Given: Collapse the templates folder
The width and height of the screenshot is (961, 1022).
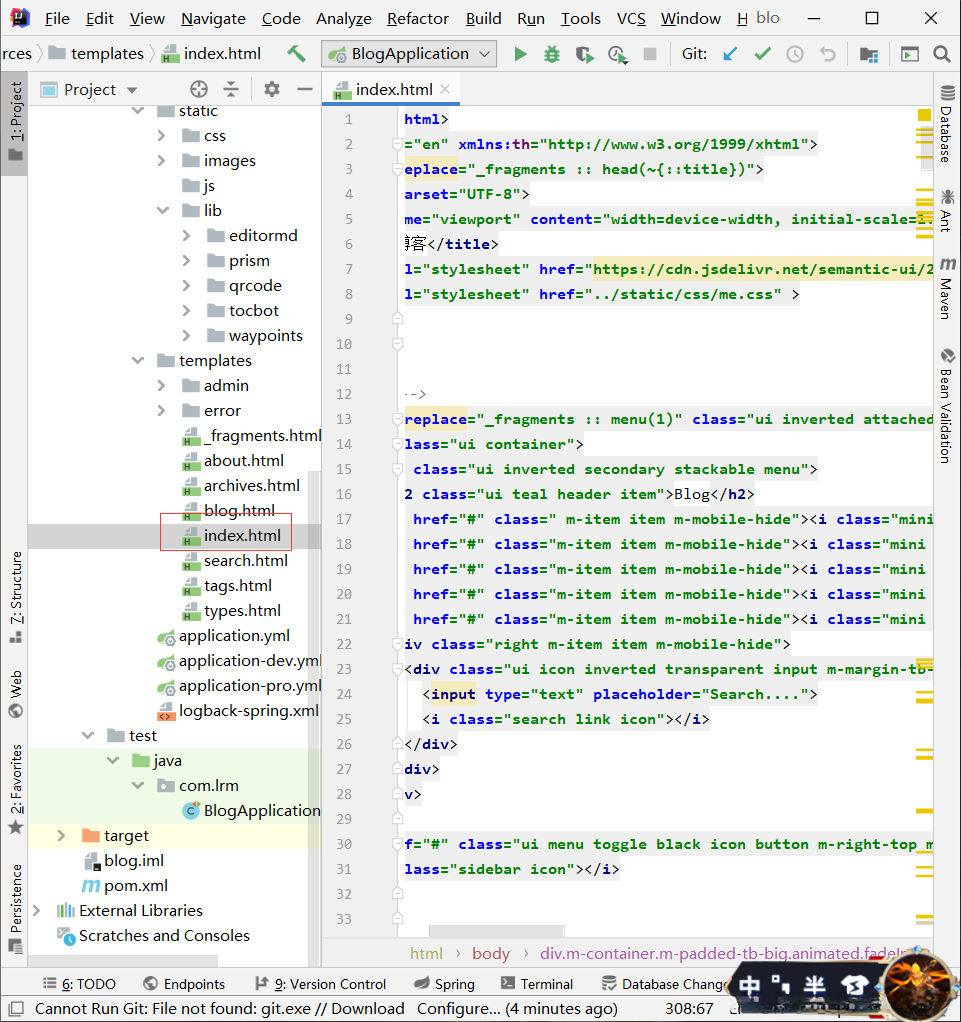Looking at the screenshot, I should coord(137,361).
